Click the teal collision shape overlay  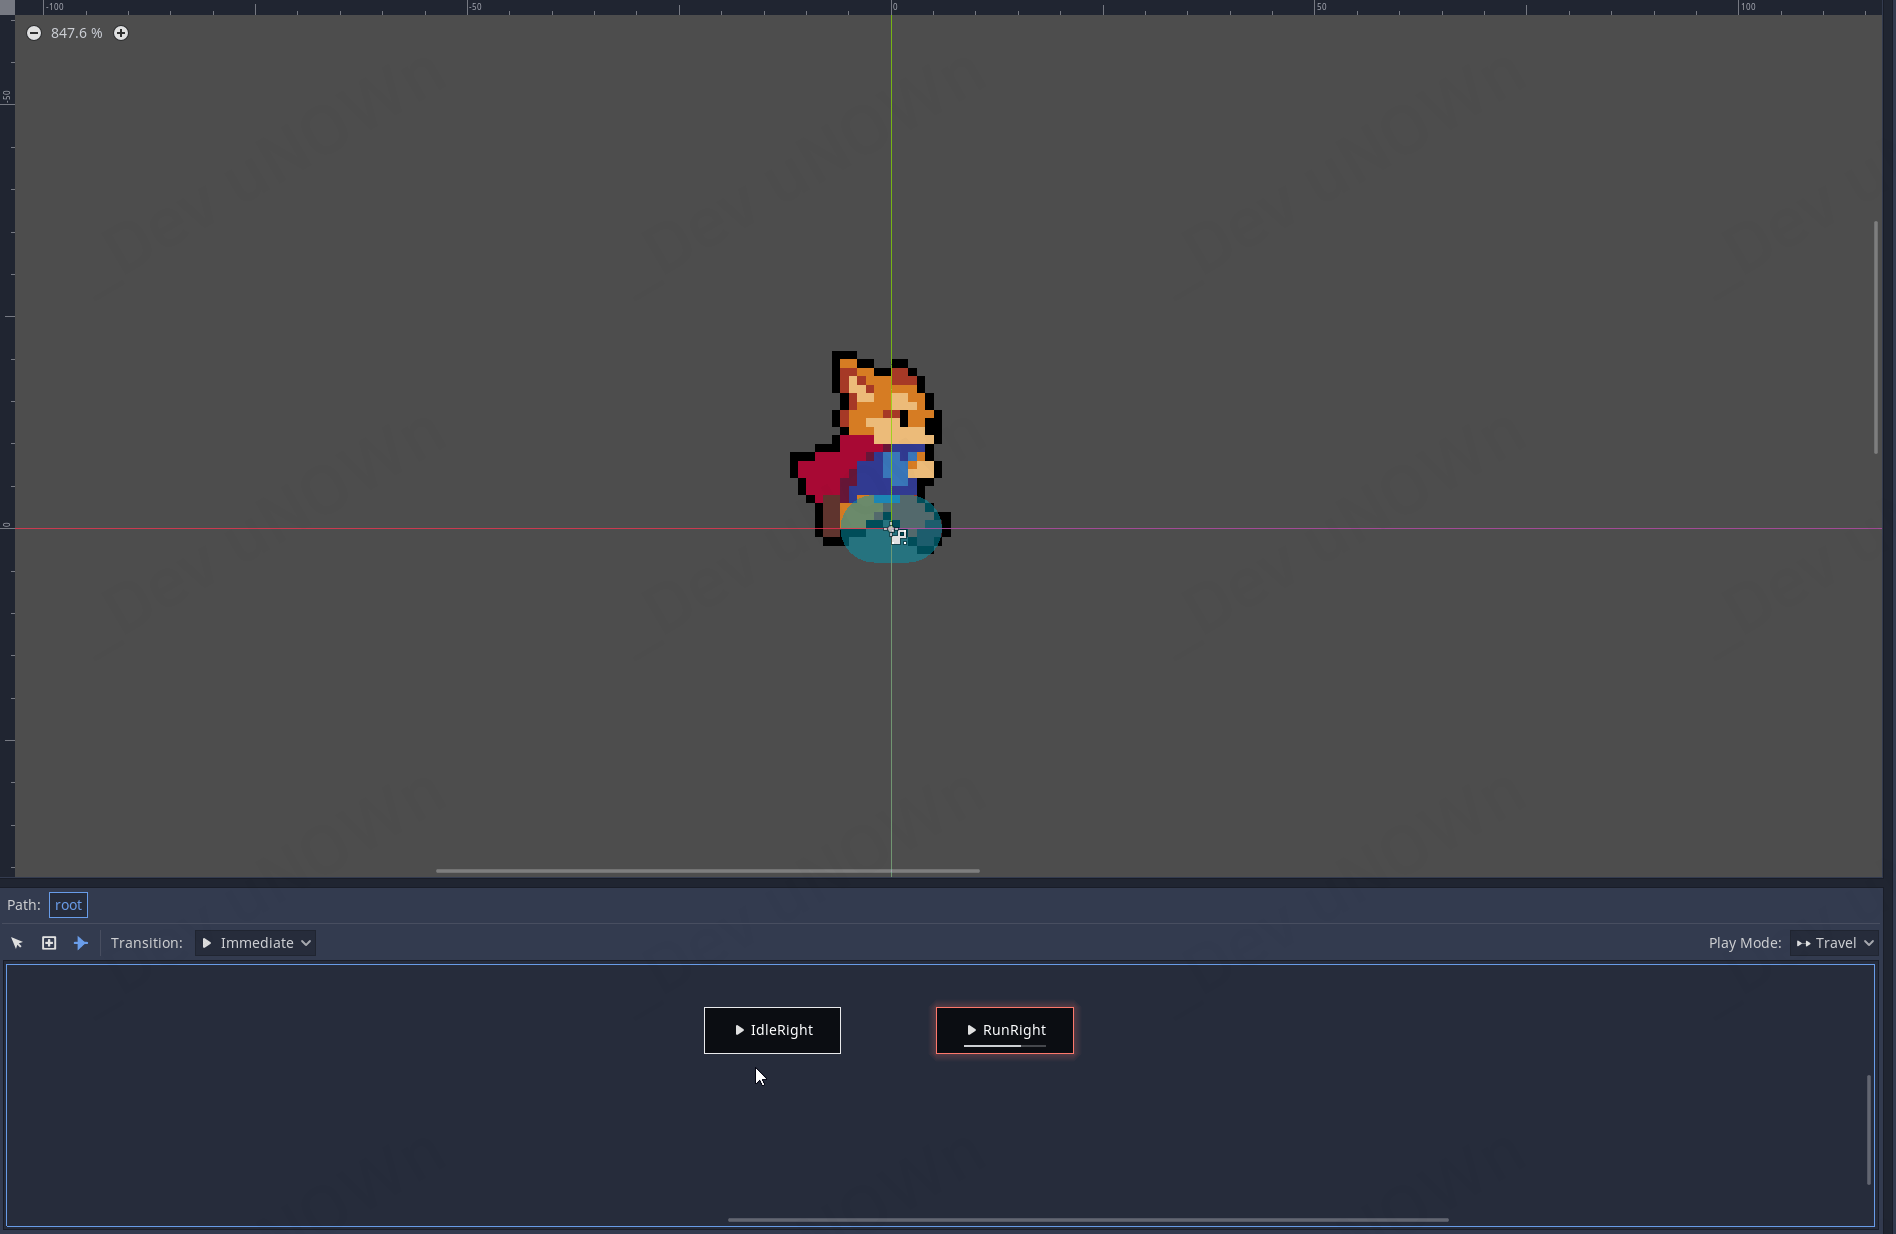point(892,529)
